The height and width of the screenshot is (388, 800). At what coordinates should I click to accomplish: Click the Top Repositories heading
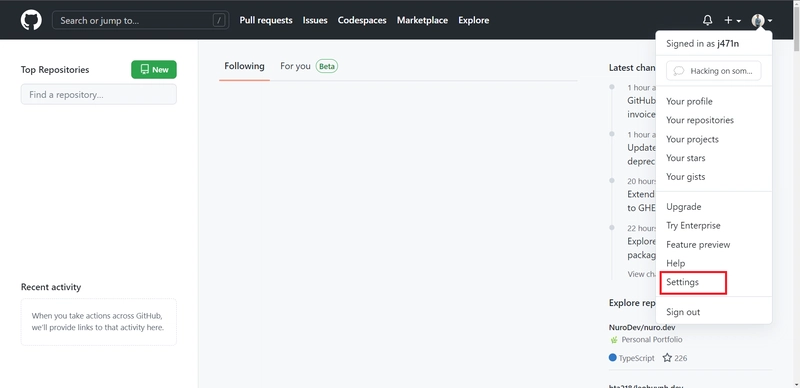pos(55,69)
